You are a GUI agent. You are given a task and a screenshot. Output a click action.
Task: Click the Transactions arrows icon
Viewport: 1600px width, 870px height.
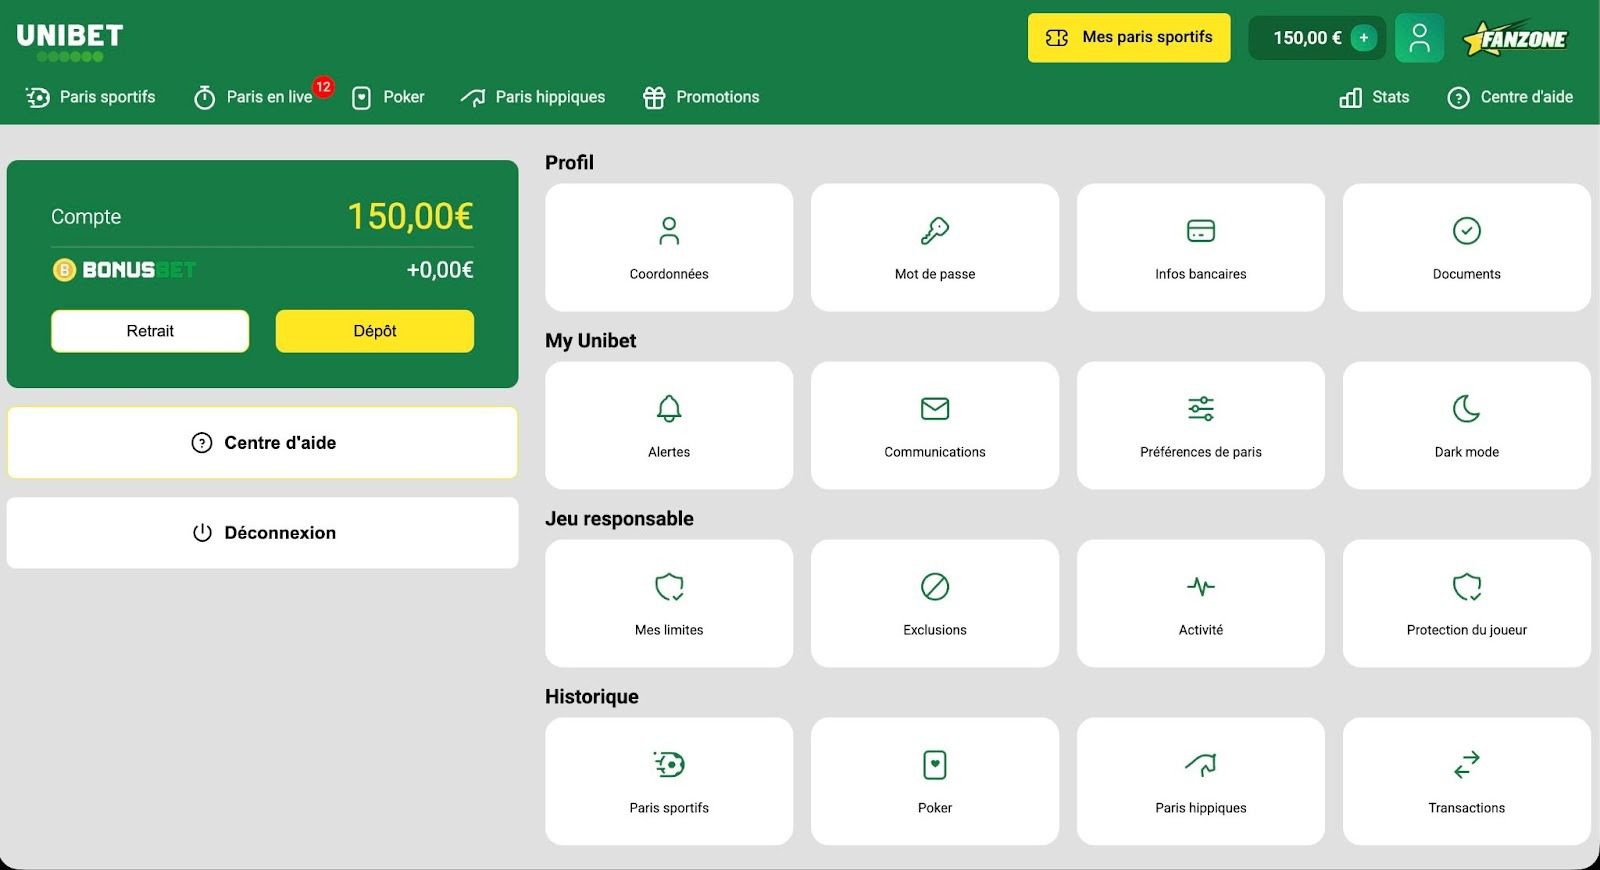1467,765
